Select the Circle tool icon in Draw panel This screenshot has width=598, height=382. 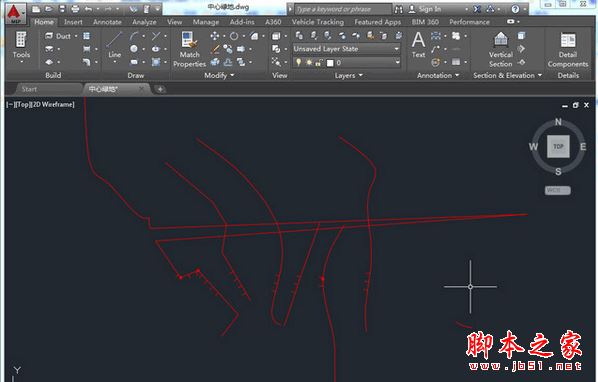point(134,49)
